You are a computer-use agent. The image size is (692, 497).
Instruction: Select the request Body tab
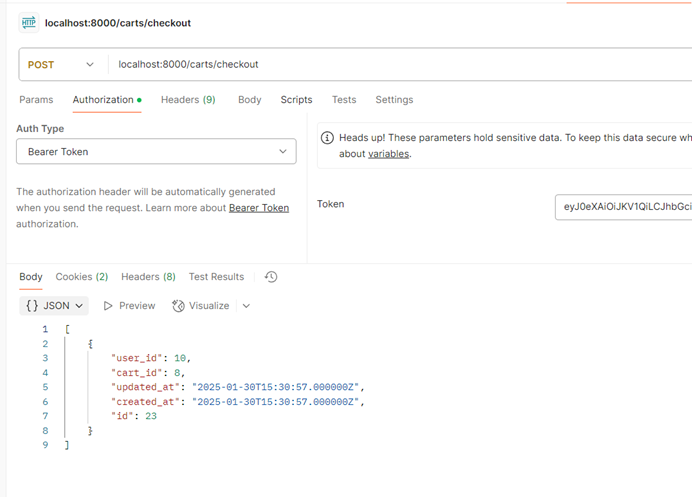click(x=249, y=100)
